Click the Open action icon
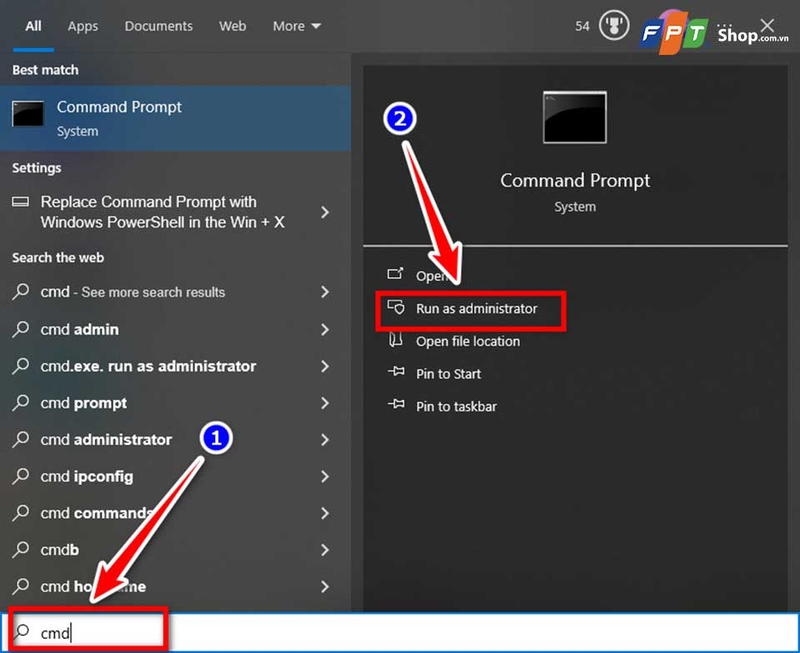 [395, 274]
